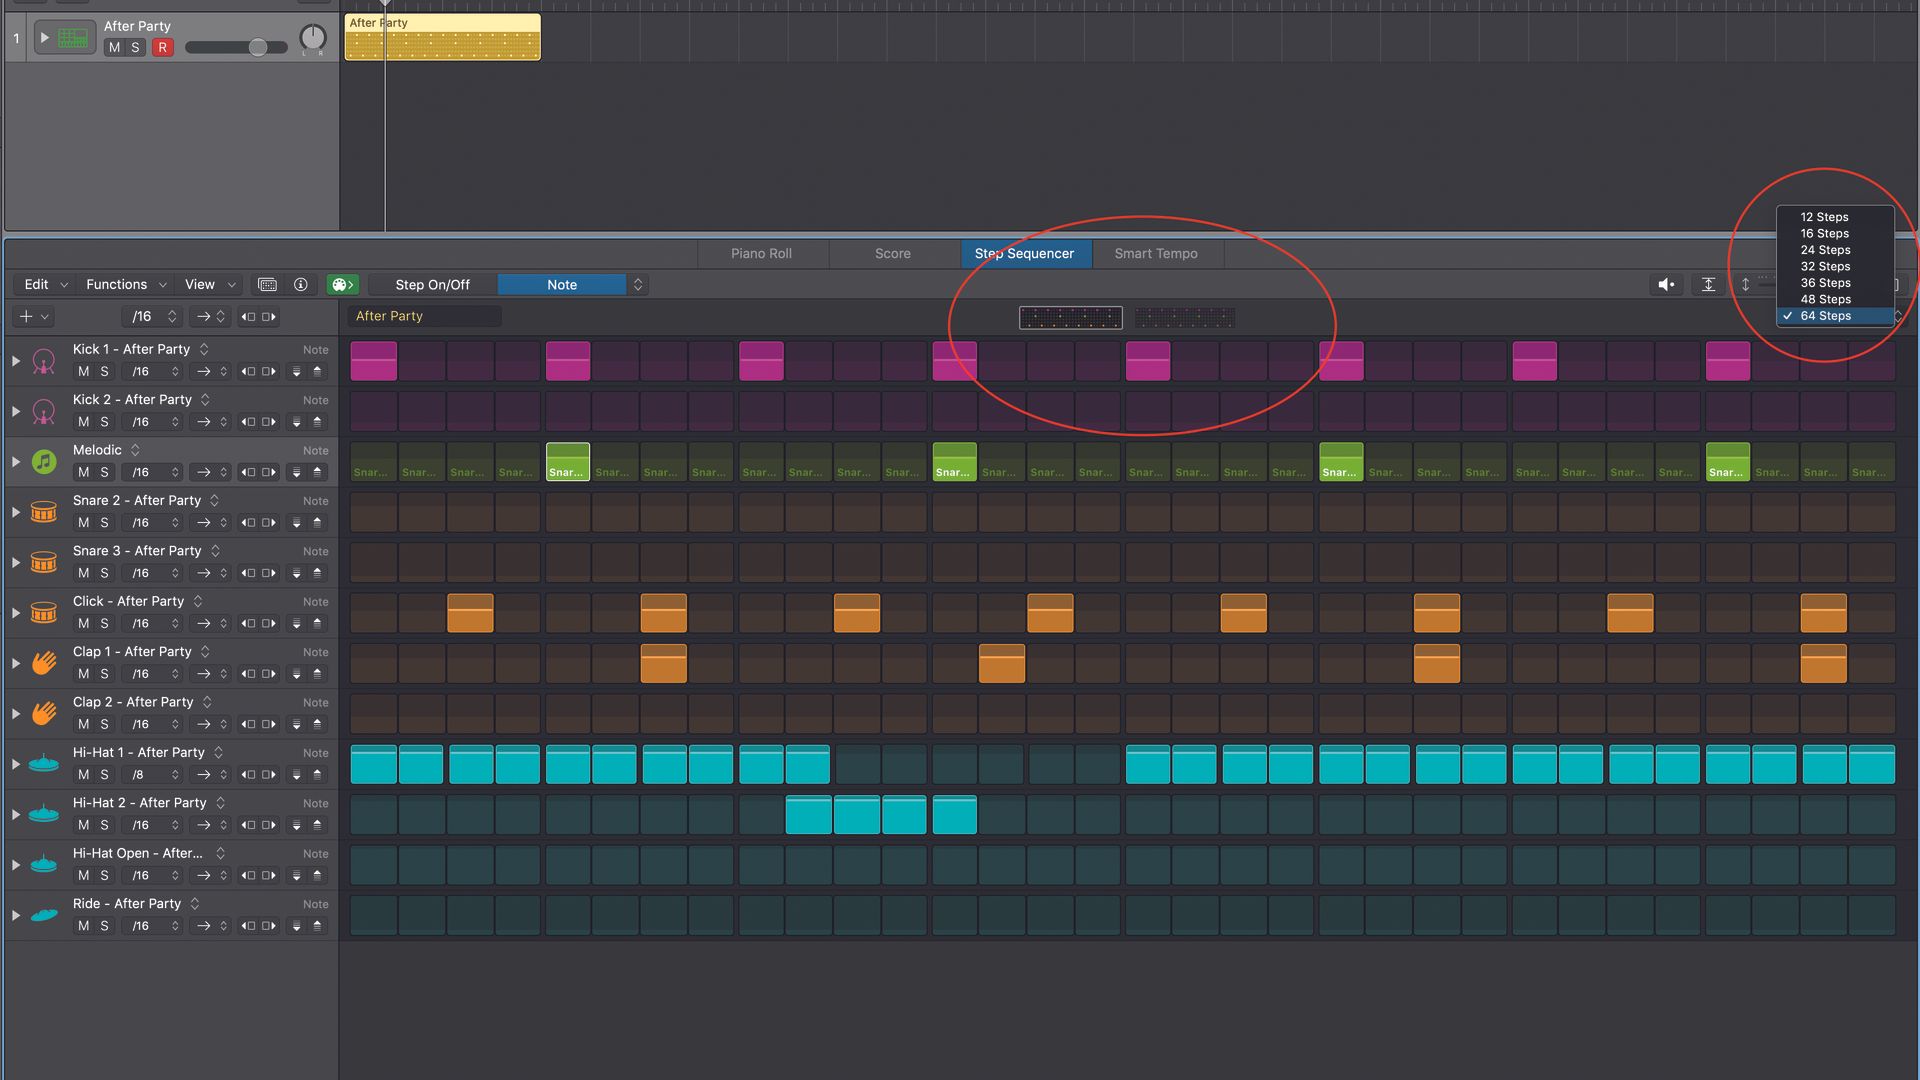The image size is (1920, 1080).
Task: Click the Step On/Off edit mode button
Action: (432, 285)
